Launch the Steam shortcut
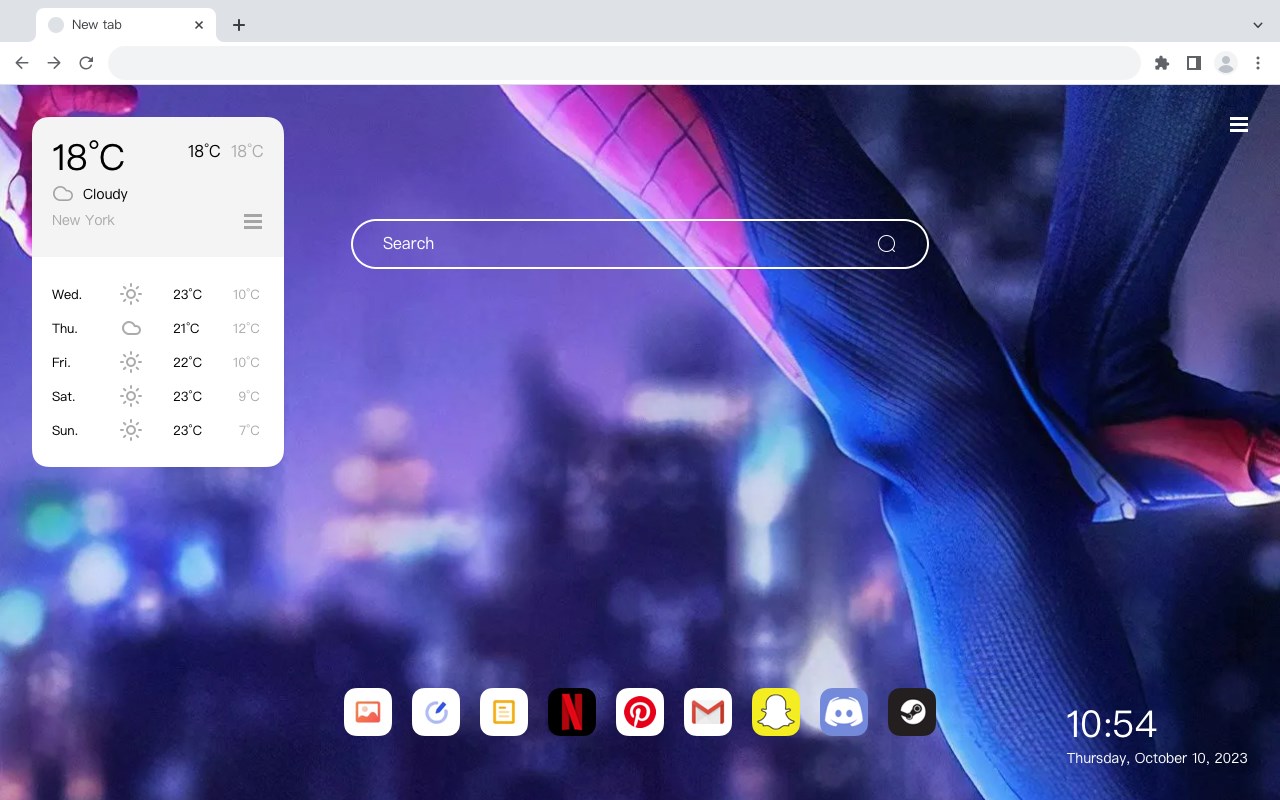 pos(912,712)
